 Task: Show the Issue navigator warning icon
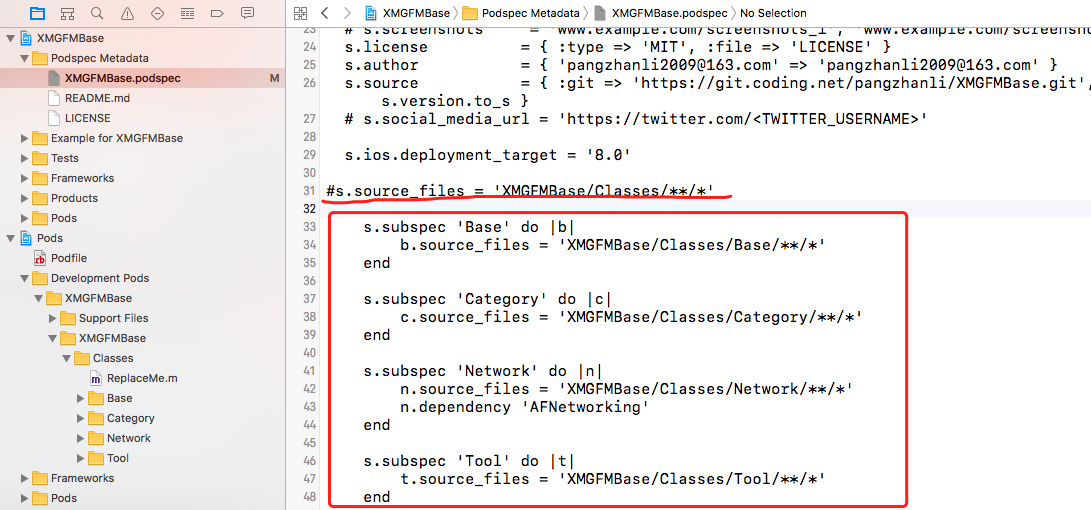[x=127, y=13]
